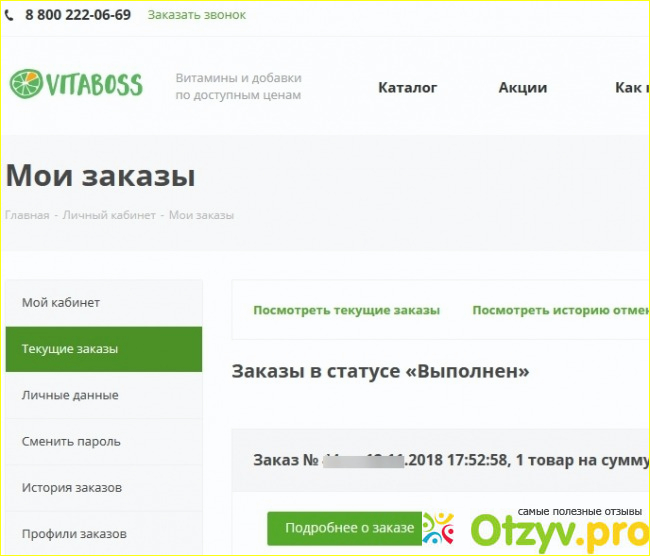Open 'Посмотреть историю отмен' link
Screen dimensions: 650x556
[560, 310]
